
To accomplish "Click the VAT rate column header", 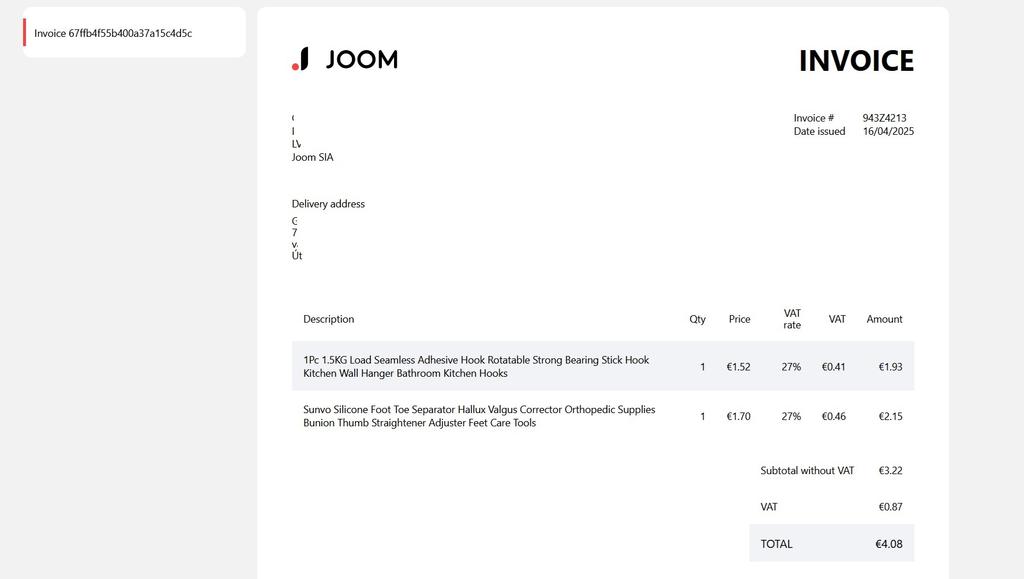I will point(792,319).
